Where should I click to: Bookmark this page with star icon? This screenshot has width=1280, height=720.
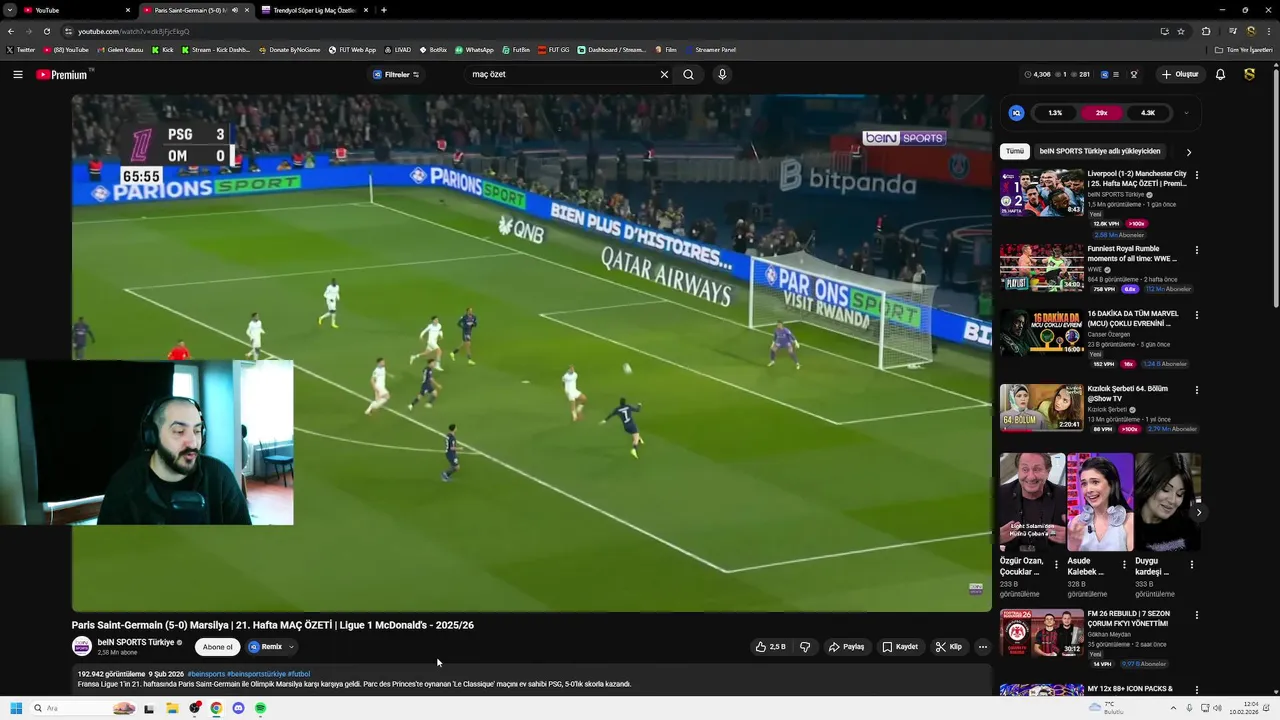[1181, 31]
